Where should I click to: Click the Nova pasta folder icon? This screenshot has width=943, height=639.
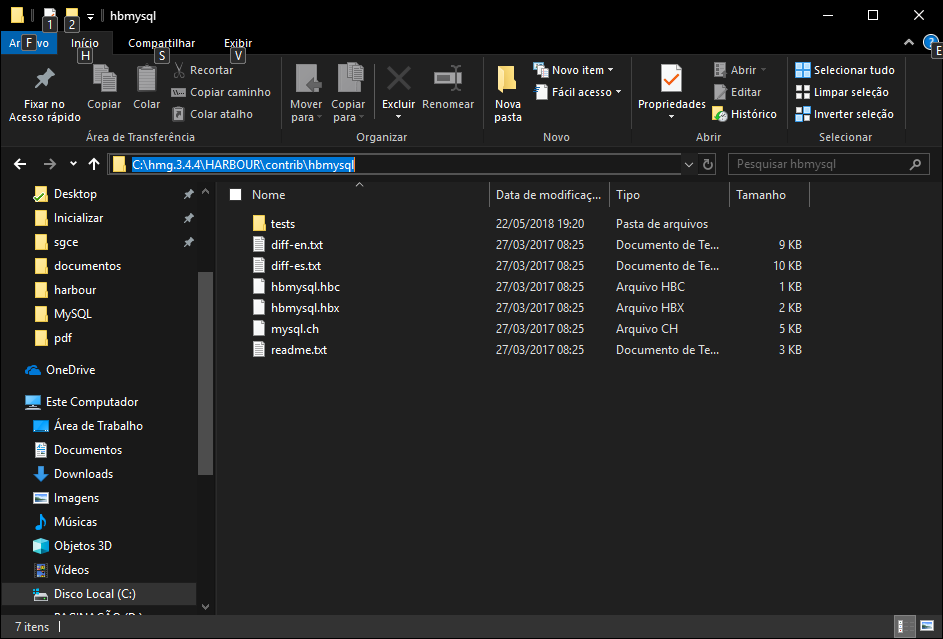(x=507, y=79)
